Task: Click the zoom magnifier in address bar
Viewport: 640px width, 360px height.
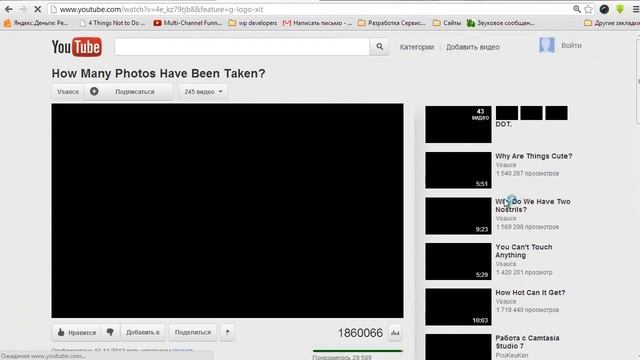Action: point(577,9)
